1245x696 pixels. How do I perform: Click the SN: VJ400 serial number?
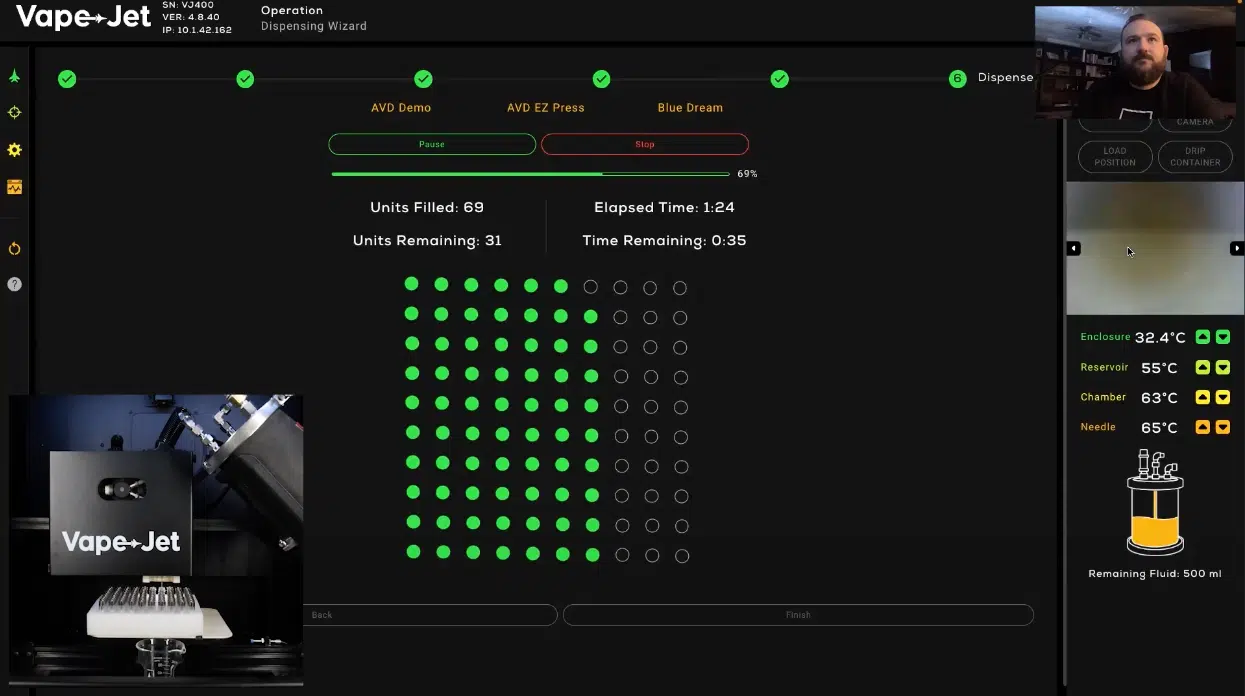coord(190,5)
